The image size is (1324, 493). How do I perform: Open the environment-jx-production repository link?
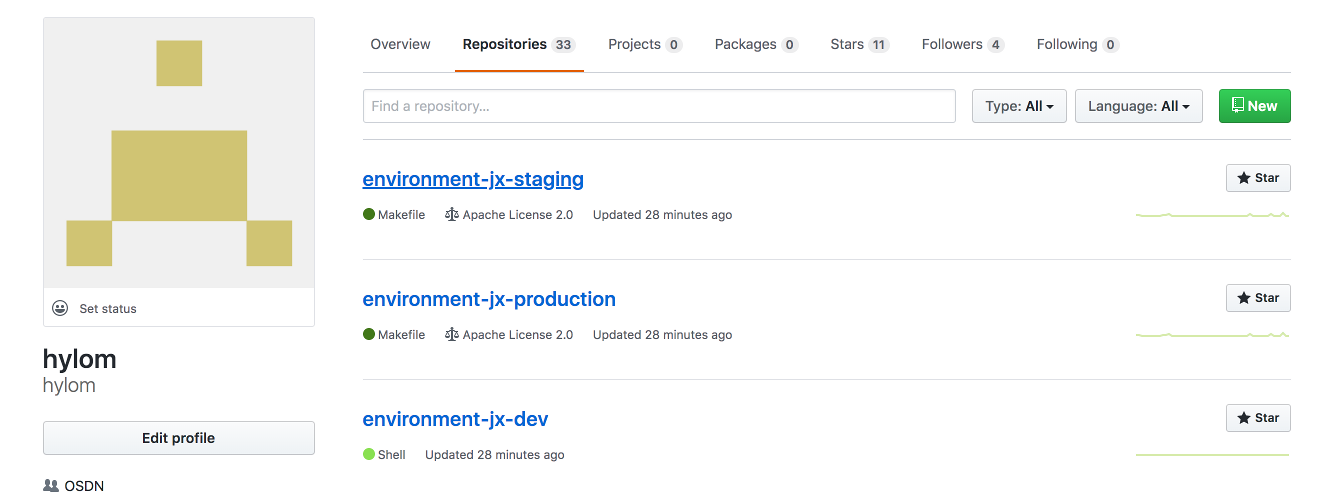point(489,299)
